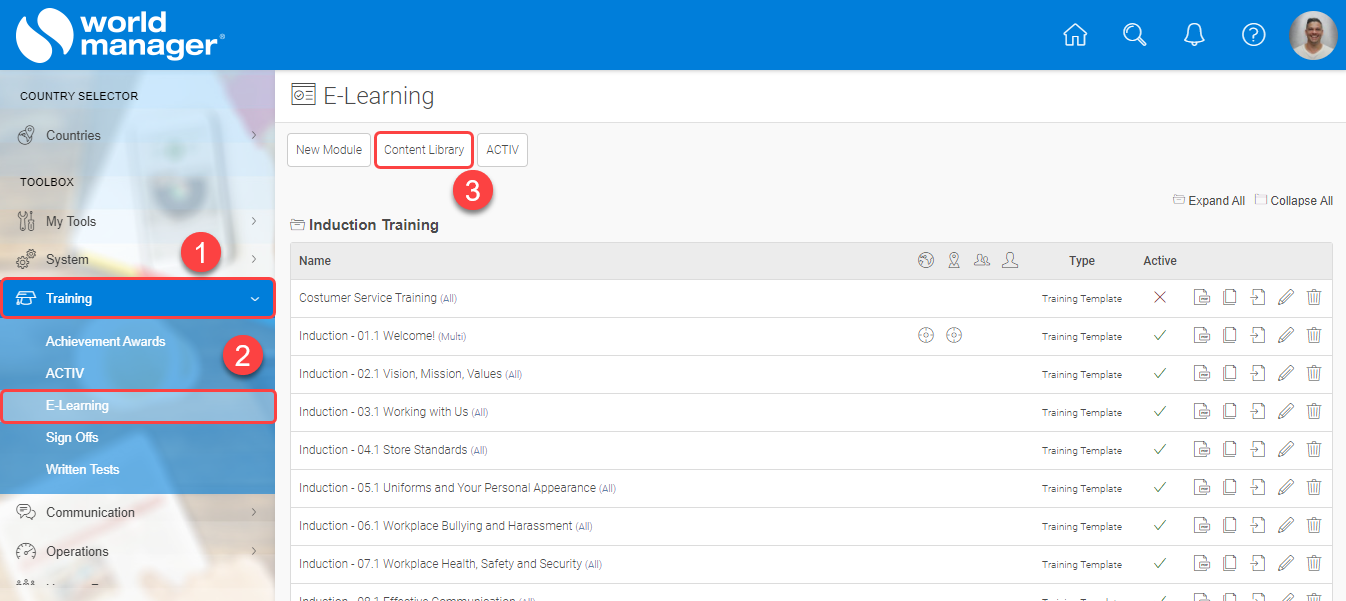Image resolution: width=1346 pixels, height=601 pixels.
Task: Go to the Home page icon
Action: (x=1075, y=35)
